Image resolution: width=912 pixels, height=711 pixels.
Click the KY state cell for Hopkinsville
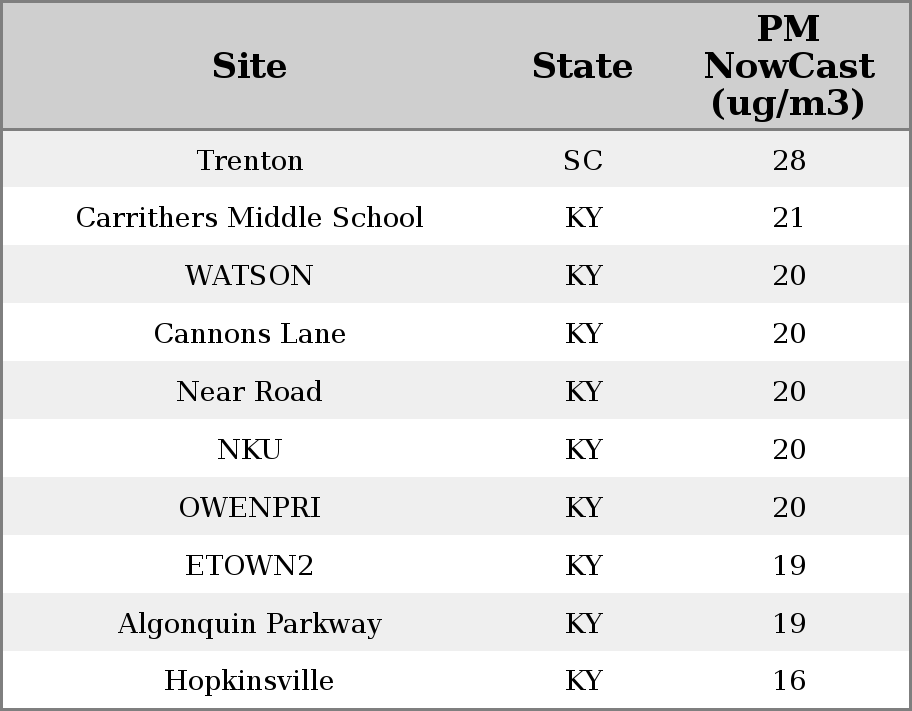click(x=583, y=681)
